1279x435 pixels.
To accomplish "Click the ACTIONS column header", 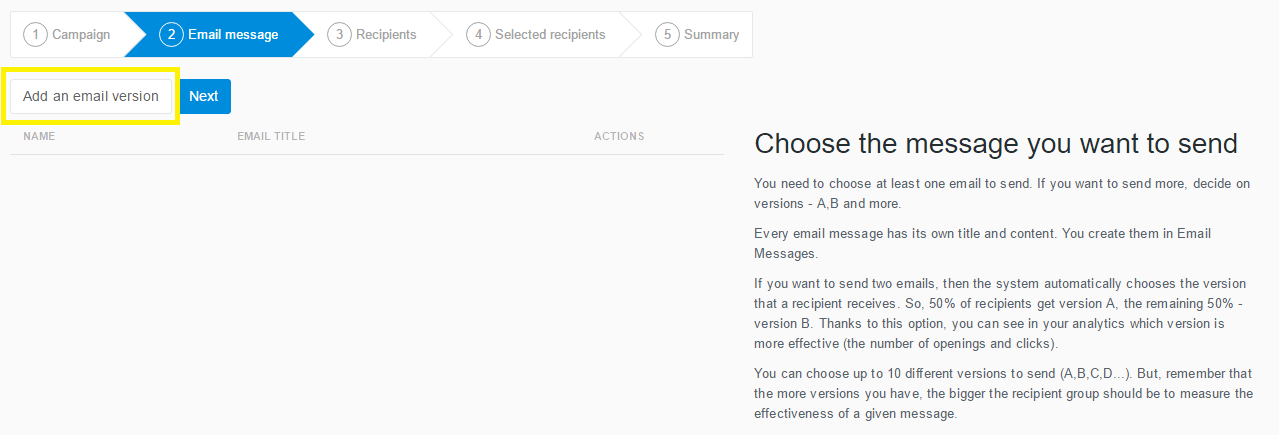I will (619, 136).
